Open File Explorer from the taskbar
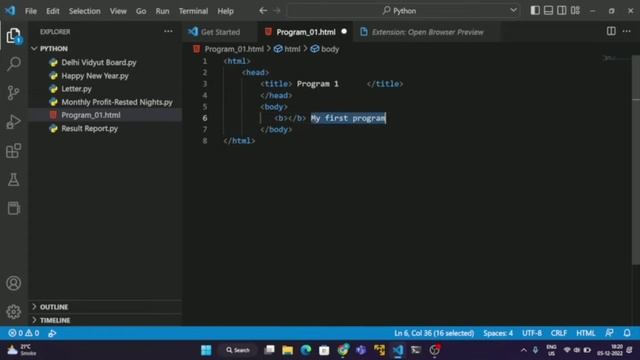Viewport: 640px width, 360px height. pyautogui.click(x=287, y=350)
